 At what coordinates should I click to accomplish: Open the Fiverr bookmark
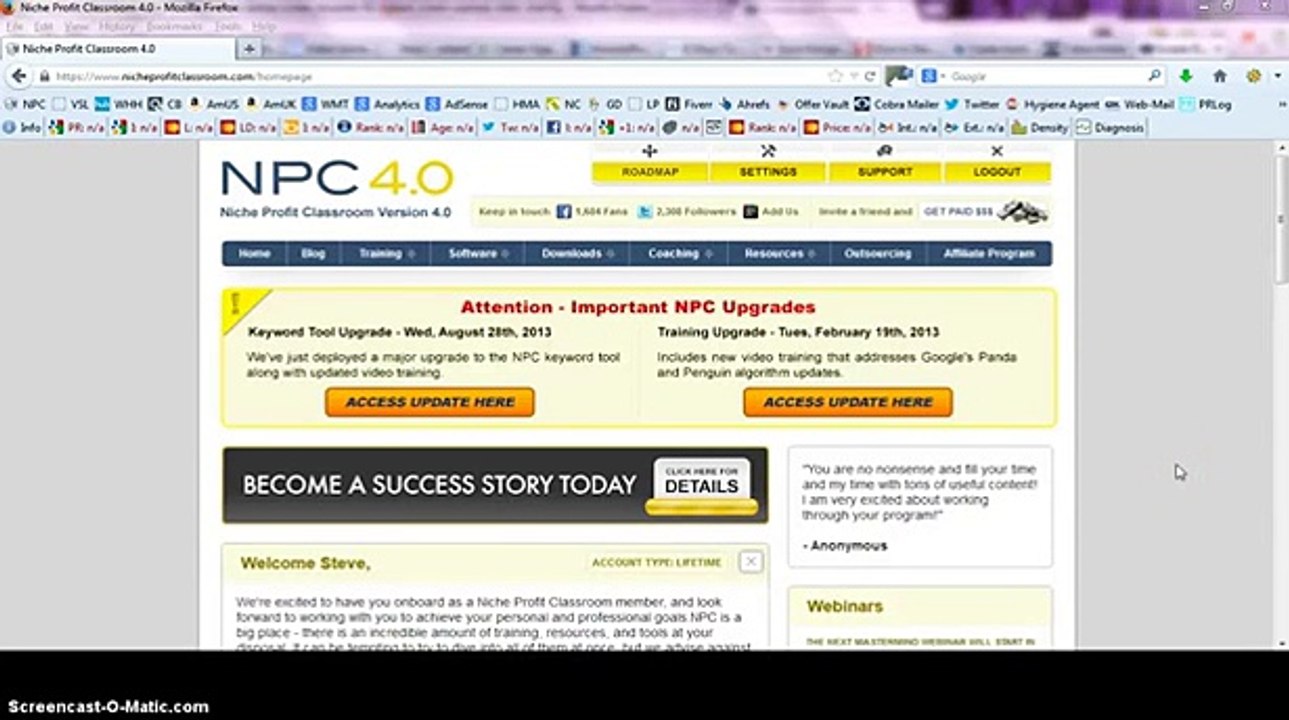(690, 104)
